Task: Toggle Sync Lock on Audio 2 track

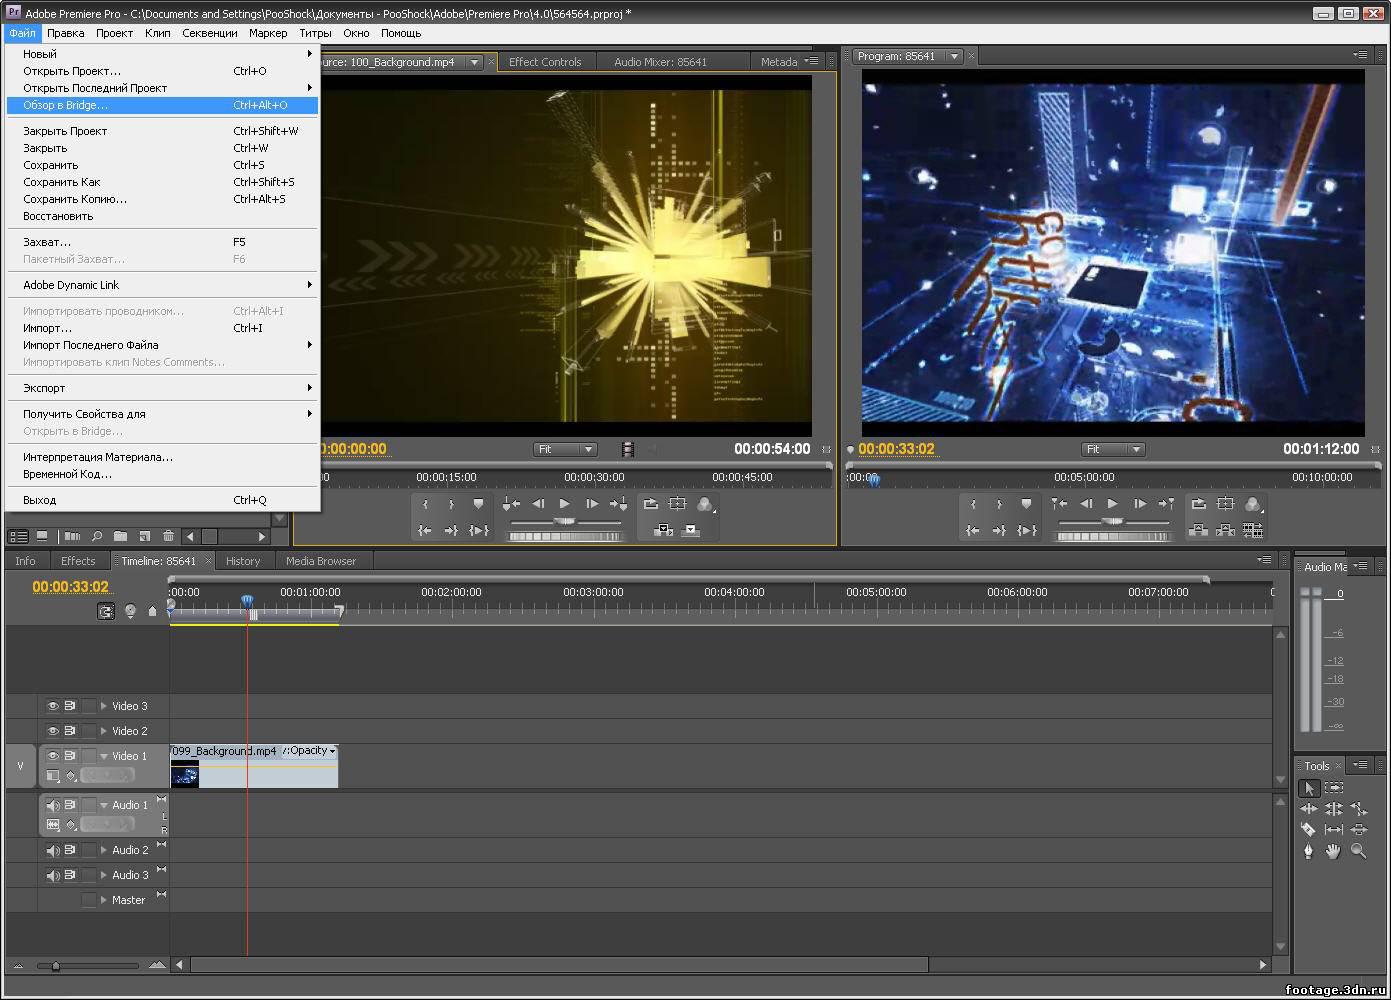Action: tap(70, 850)
